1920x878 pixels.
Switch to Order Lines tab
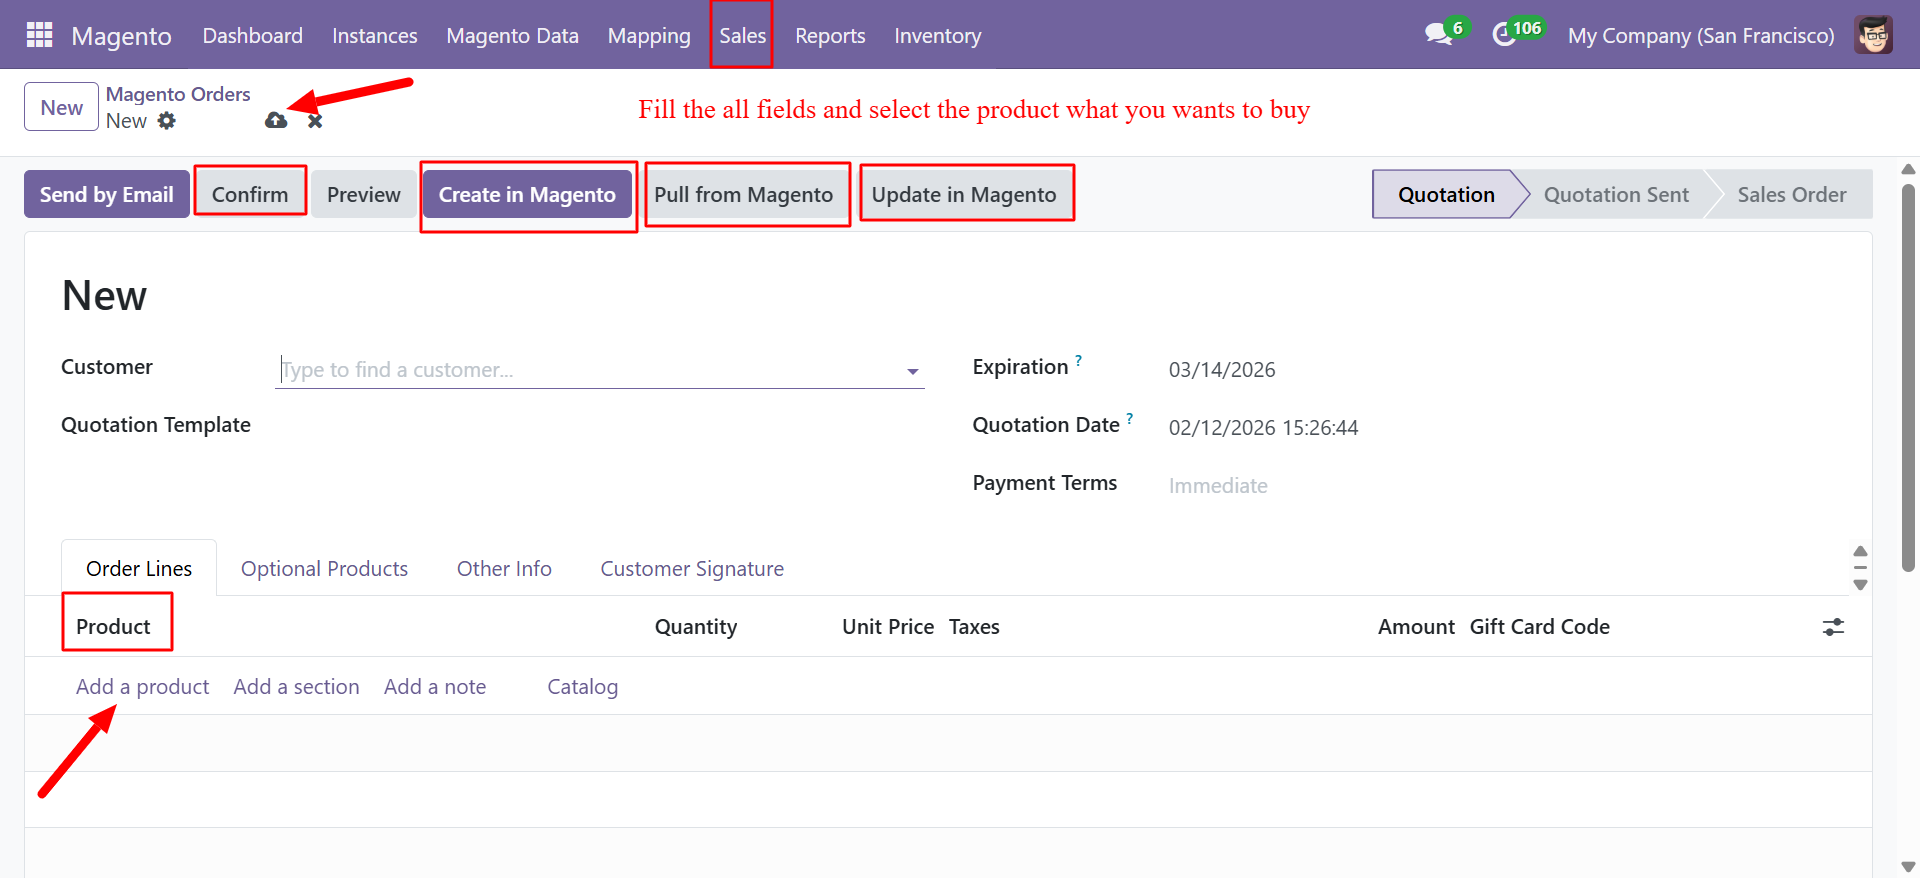coord(139,568)
